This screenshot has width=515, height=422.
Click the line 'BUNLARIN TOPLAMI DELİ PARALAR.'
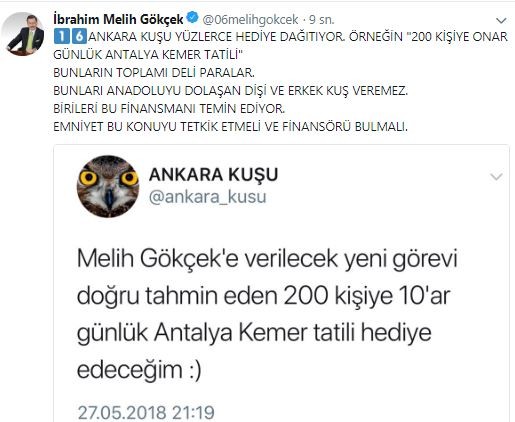coord(154,72)
